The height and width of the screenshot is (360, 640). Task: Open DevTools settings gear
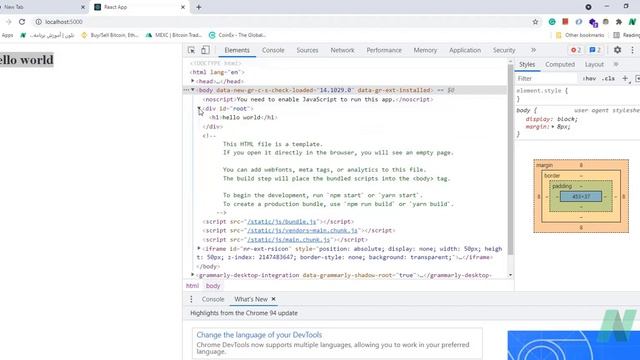[x=617, y=50]
